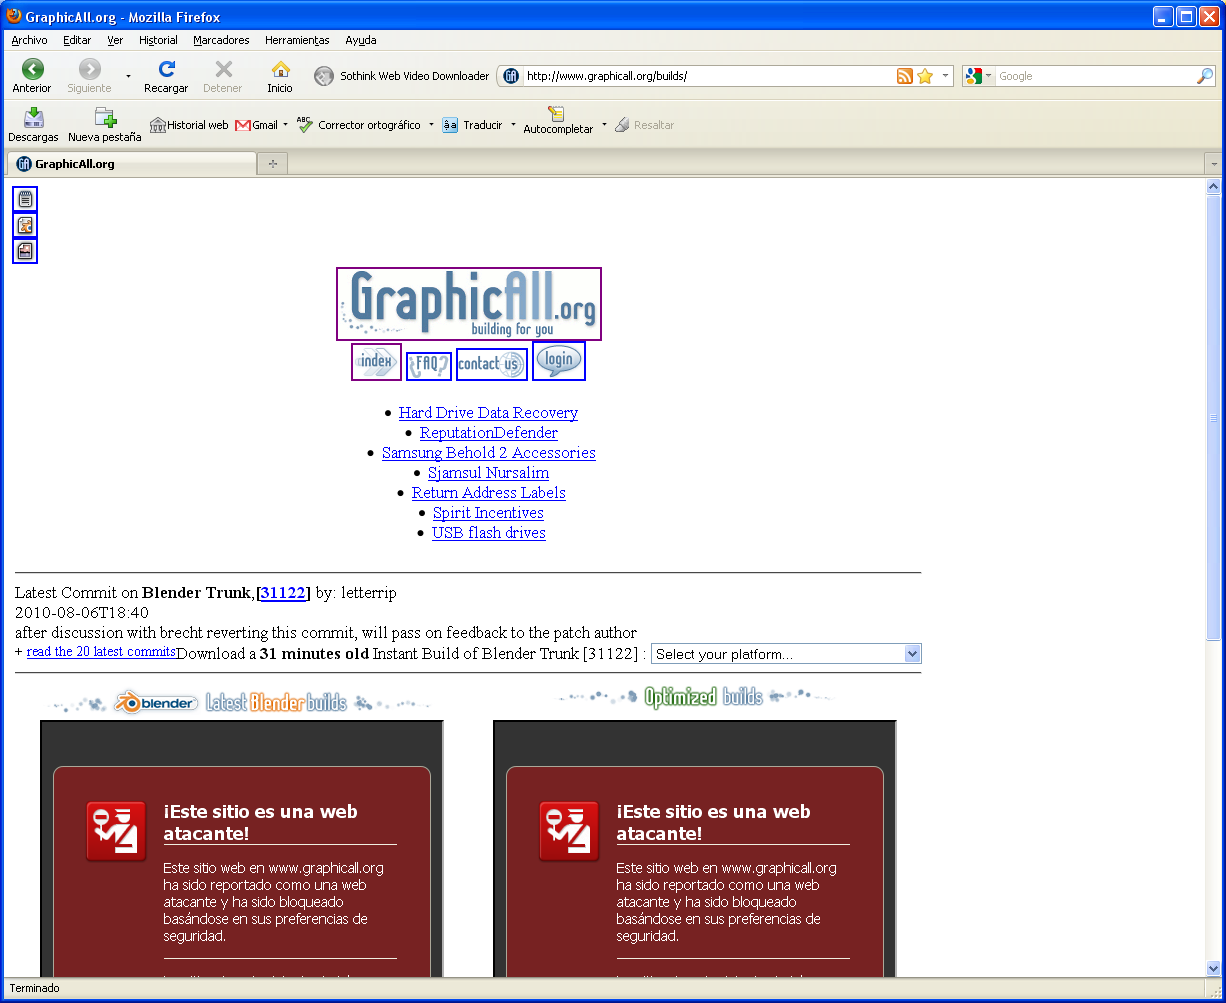Open Descargas downloads toolbar icon
Image resolution: width=1226 pixels, height=1003 pixels.
point(33,125)
